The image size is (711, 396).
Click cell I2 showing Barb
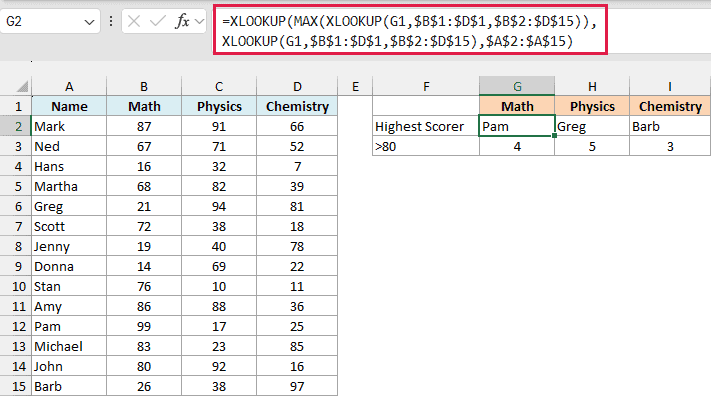coord(670,126)
